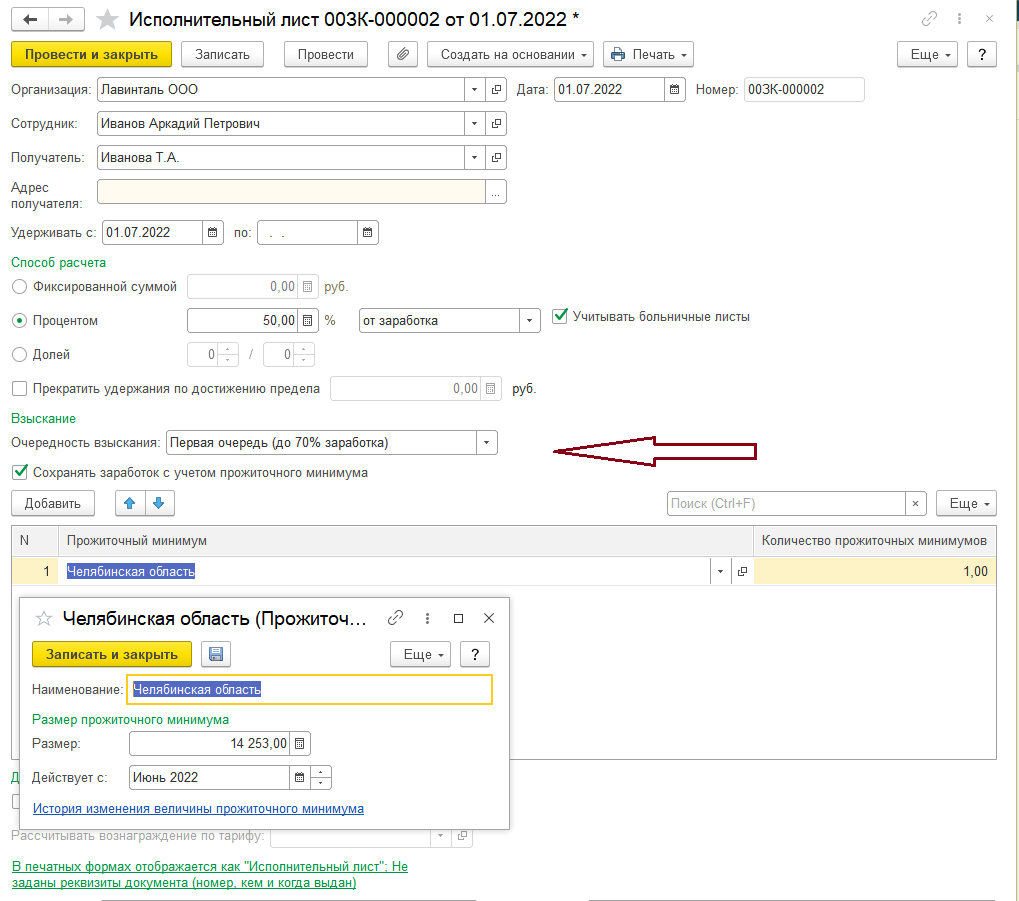Open calendar picker for document date
This screenshot has height=901, width=1019.
675,90
